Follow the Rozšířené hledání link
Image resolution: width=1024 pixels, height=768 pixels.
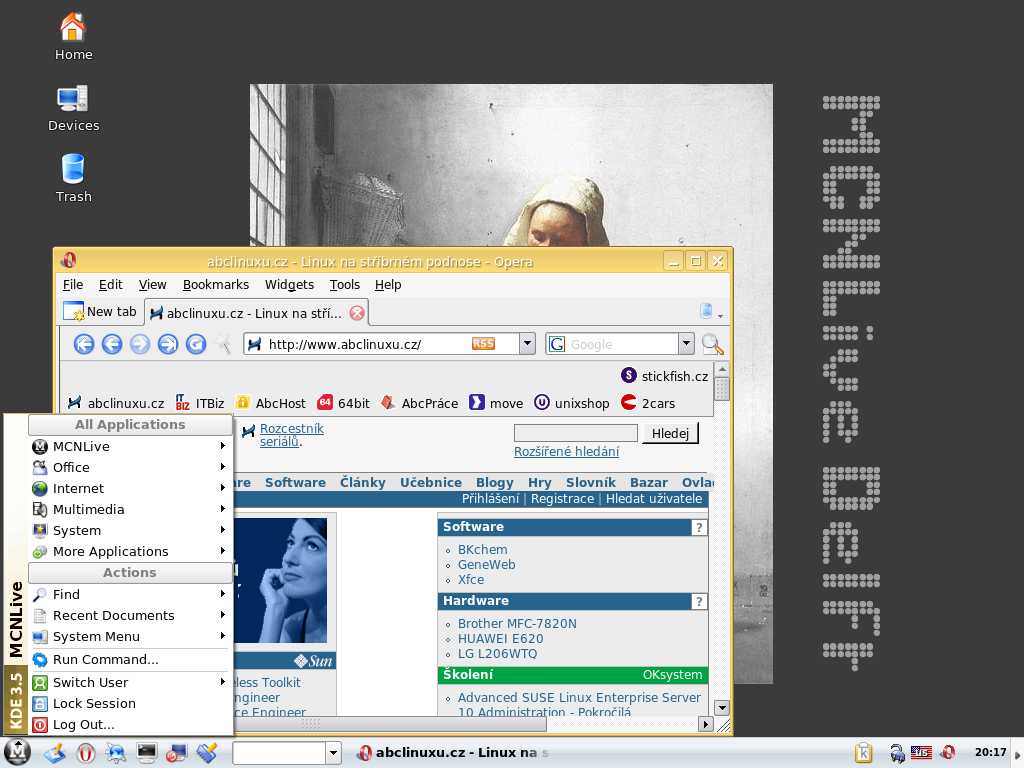[x=566, y=451]
